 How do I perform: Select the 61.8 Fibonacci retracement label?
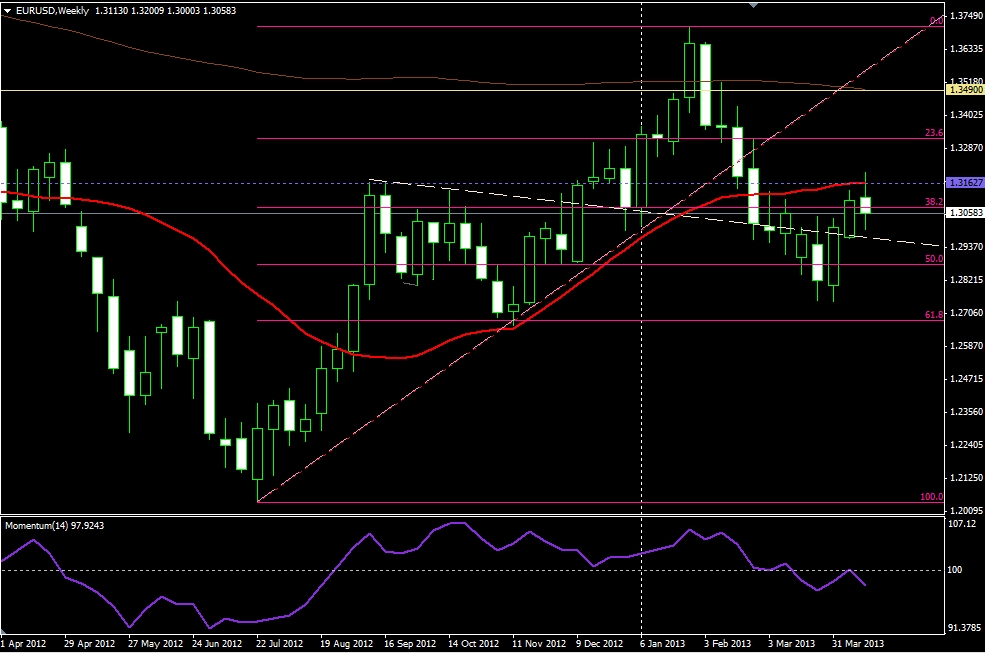pyautogui.click(x=933, y=314)
